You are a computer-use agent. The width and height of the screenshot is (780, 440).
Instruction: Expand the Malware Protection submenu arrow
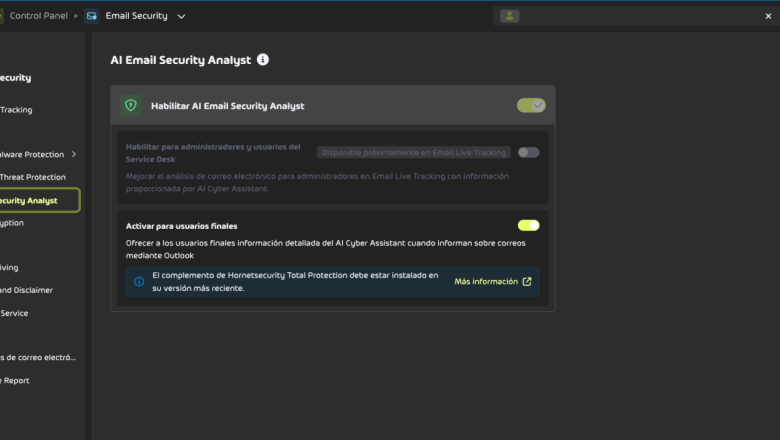pyautogui.click(x=74, y=155)
